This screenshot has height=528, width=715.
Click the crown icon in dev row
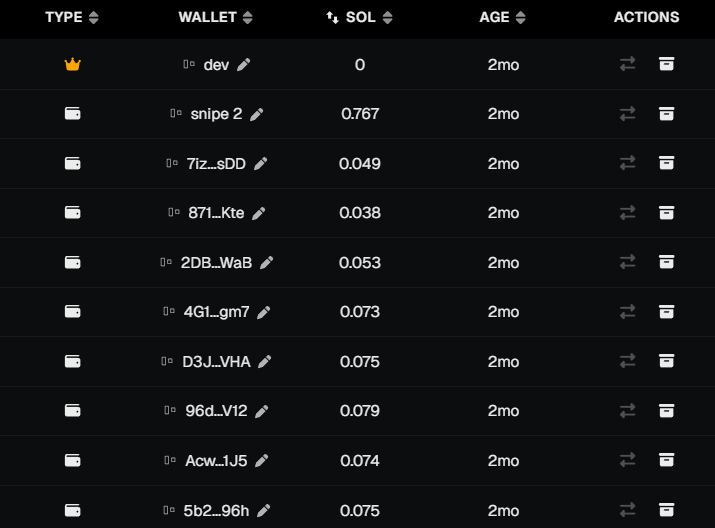pyautogui.click(x=72, y=65)
